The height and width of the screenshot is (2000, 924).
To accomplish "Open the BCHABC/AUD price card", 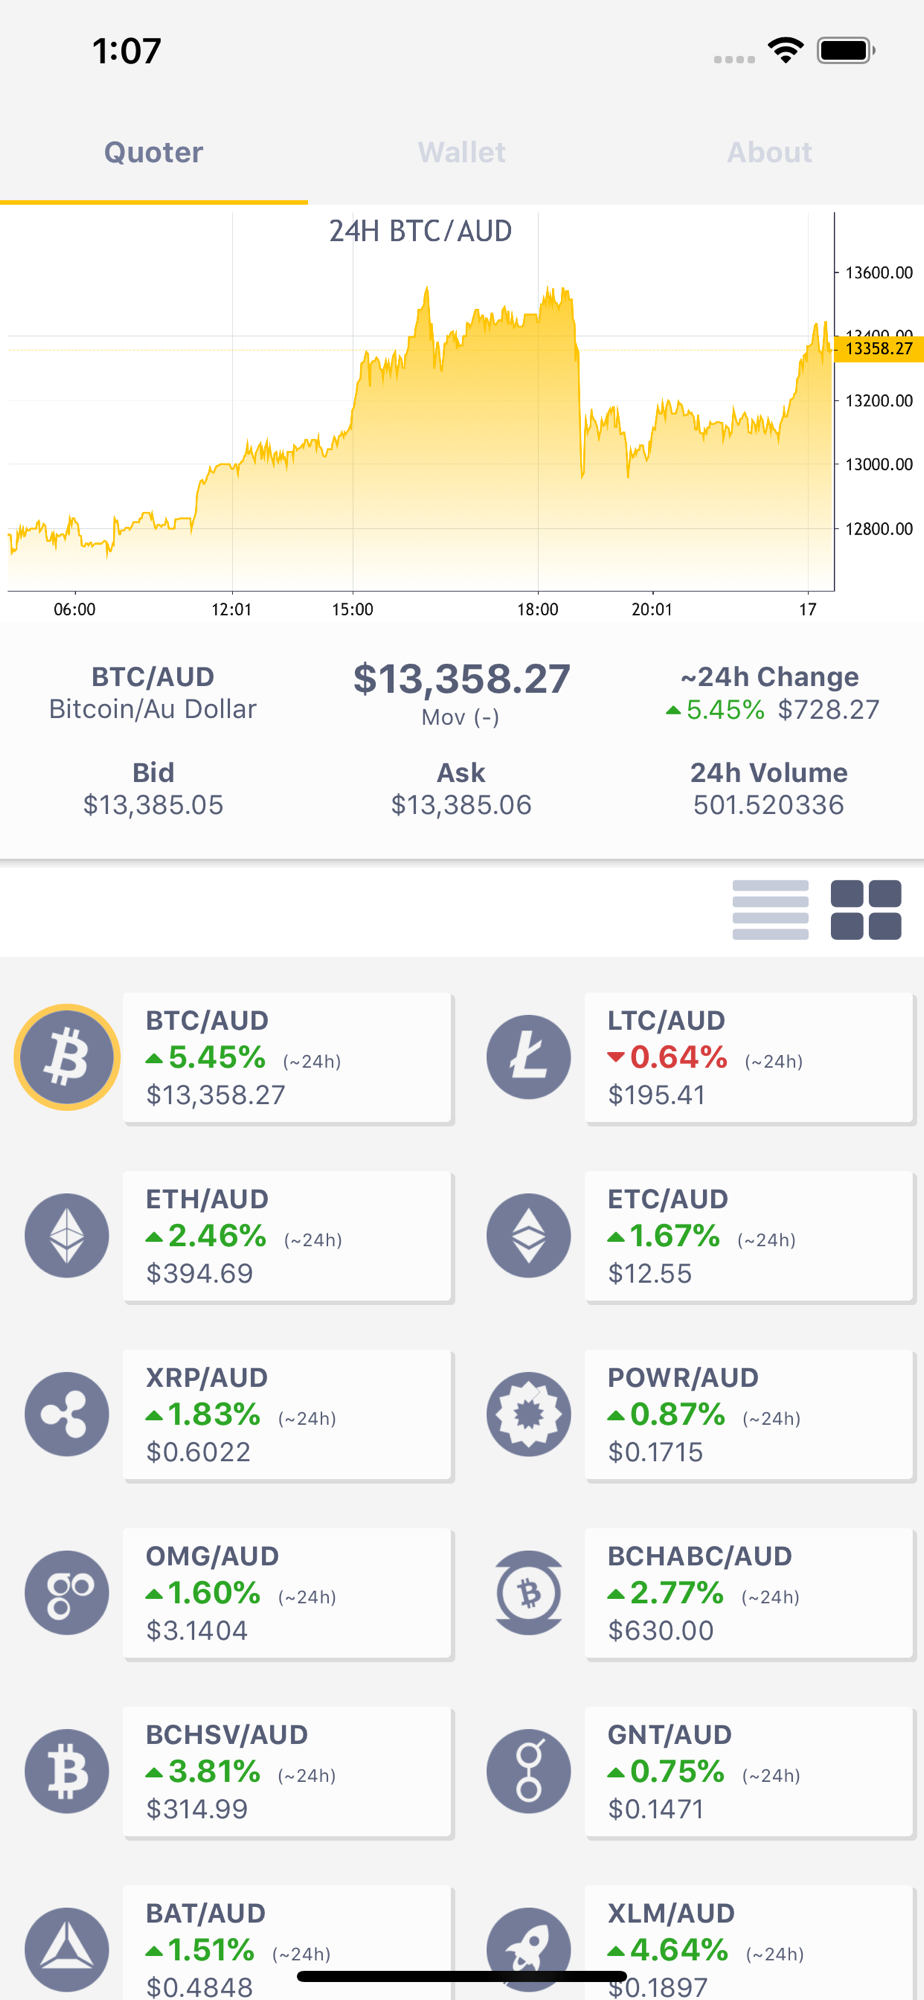I will point(749,1593).
